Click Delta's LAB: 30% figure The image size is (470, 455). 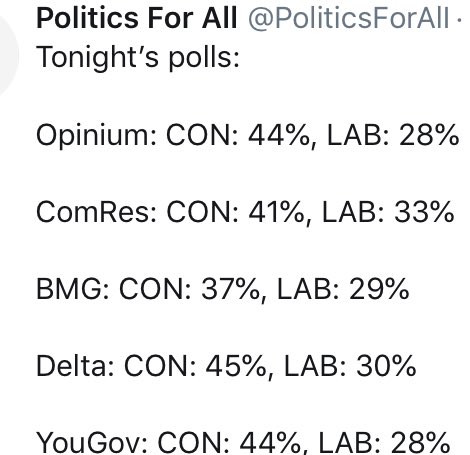coord(350,366)
